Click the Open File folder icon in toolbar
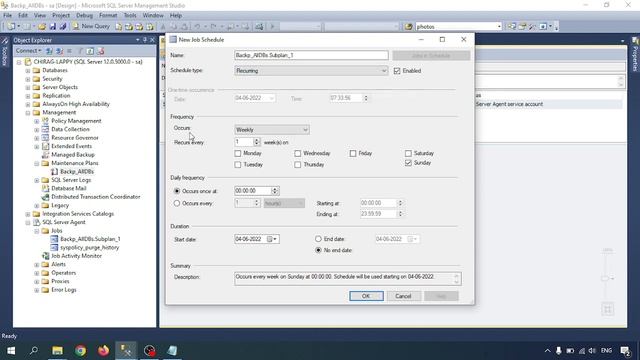The image size is (640, 360). click(x=42, y=27)
